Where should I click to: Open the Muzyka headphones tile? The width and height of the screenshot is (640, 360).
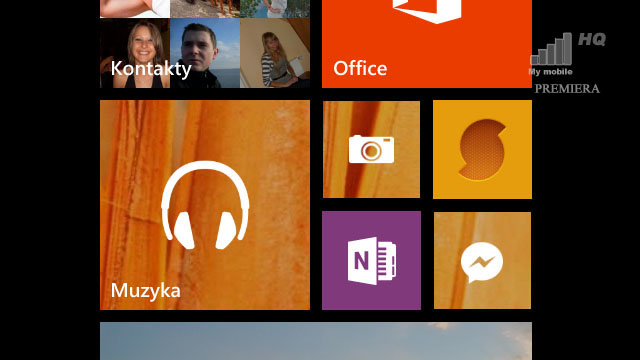click(x=205, y=205)
